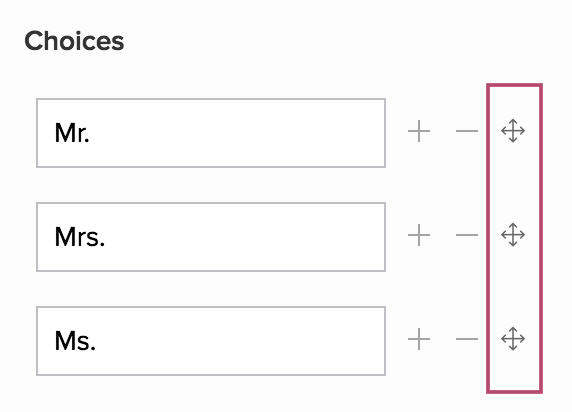The height and width of the screenshot is (412, 572).
Task: Add a choice after the Mr. row
Action: point(419,131)
